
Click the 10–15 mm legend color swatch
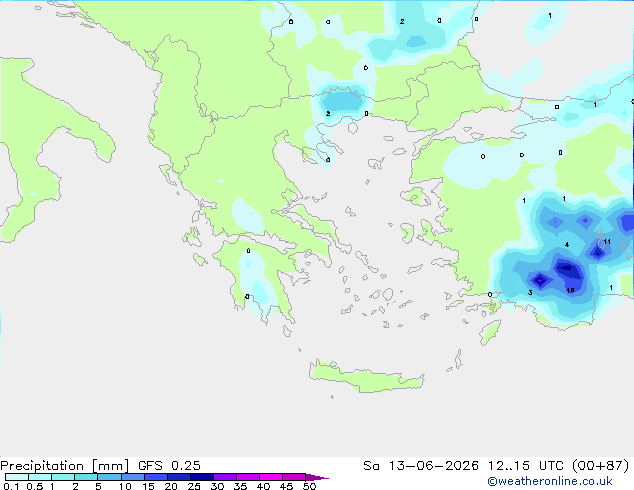[132, 477]
